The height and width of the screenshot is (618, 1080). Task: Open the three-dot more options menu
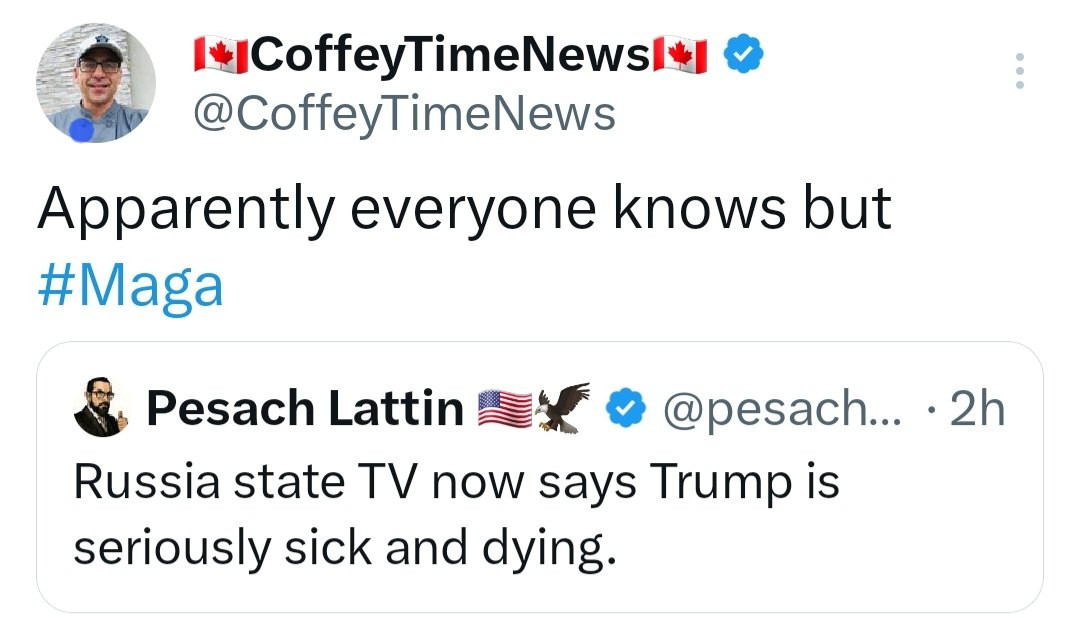point(1020,70)
